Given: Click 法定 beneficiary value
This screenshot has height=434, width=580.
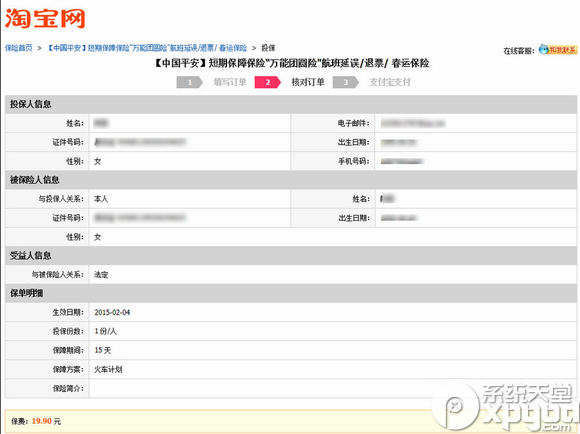Looking at the screenshot, I should click(x=101, y=275).
